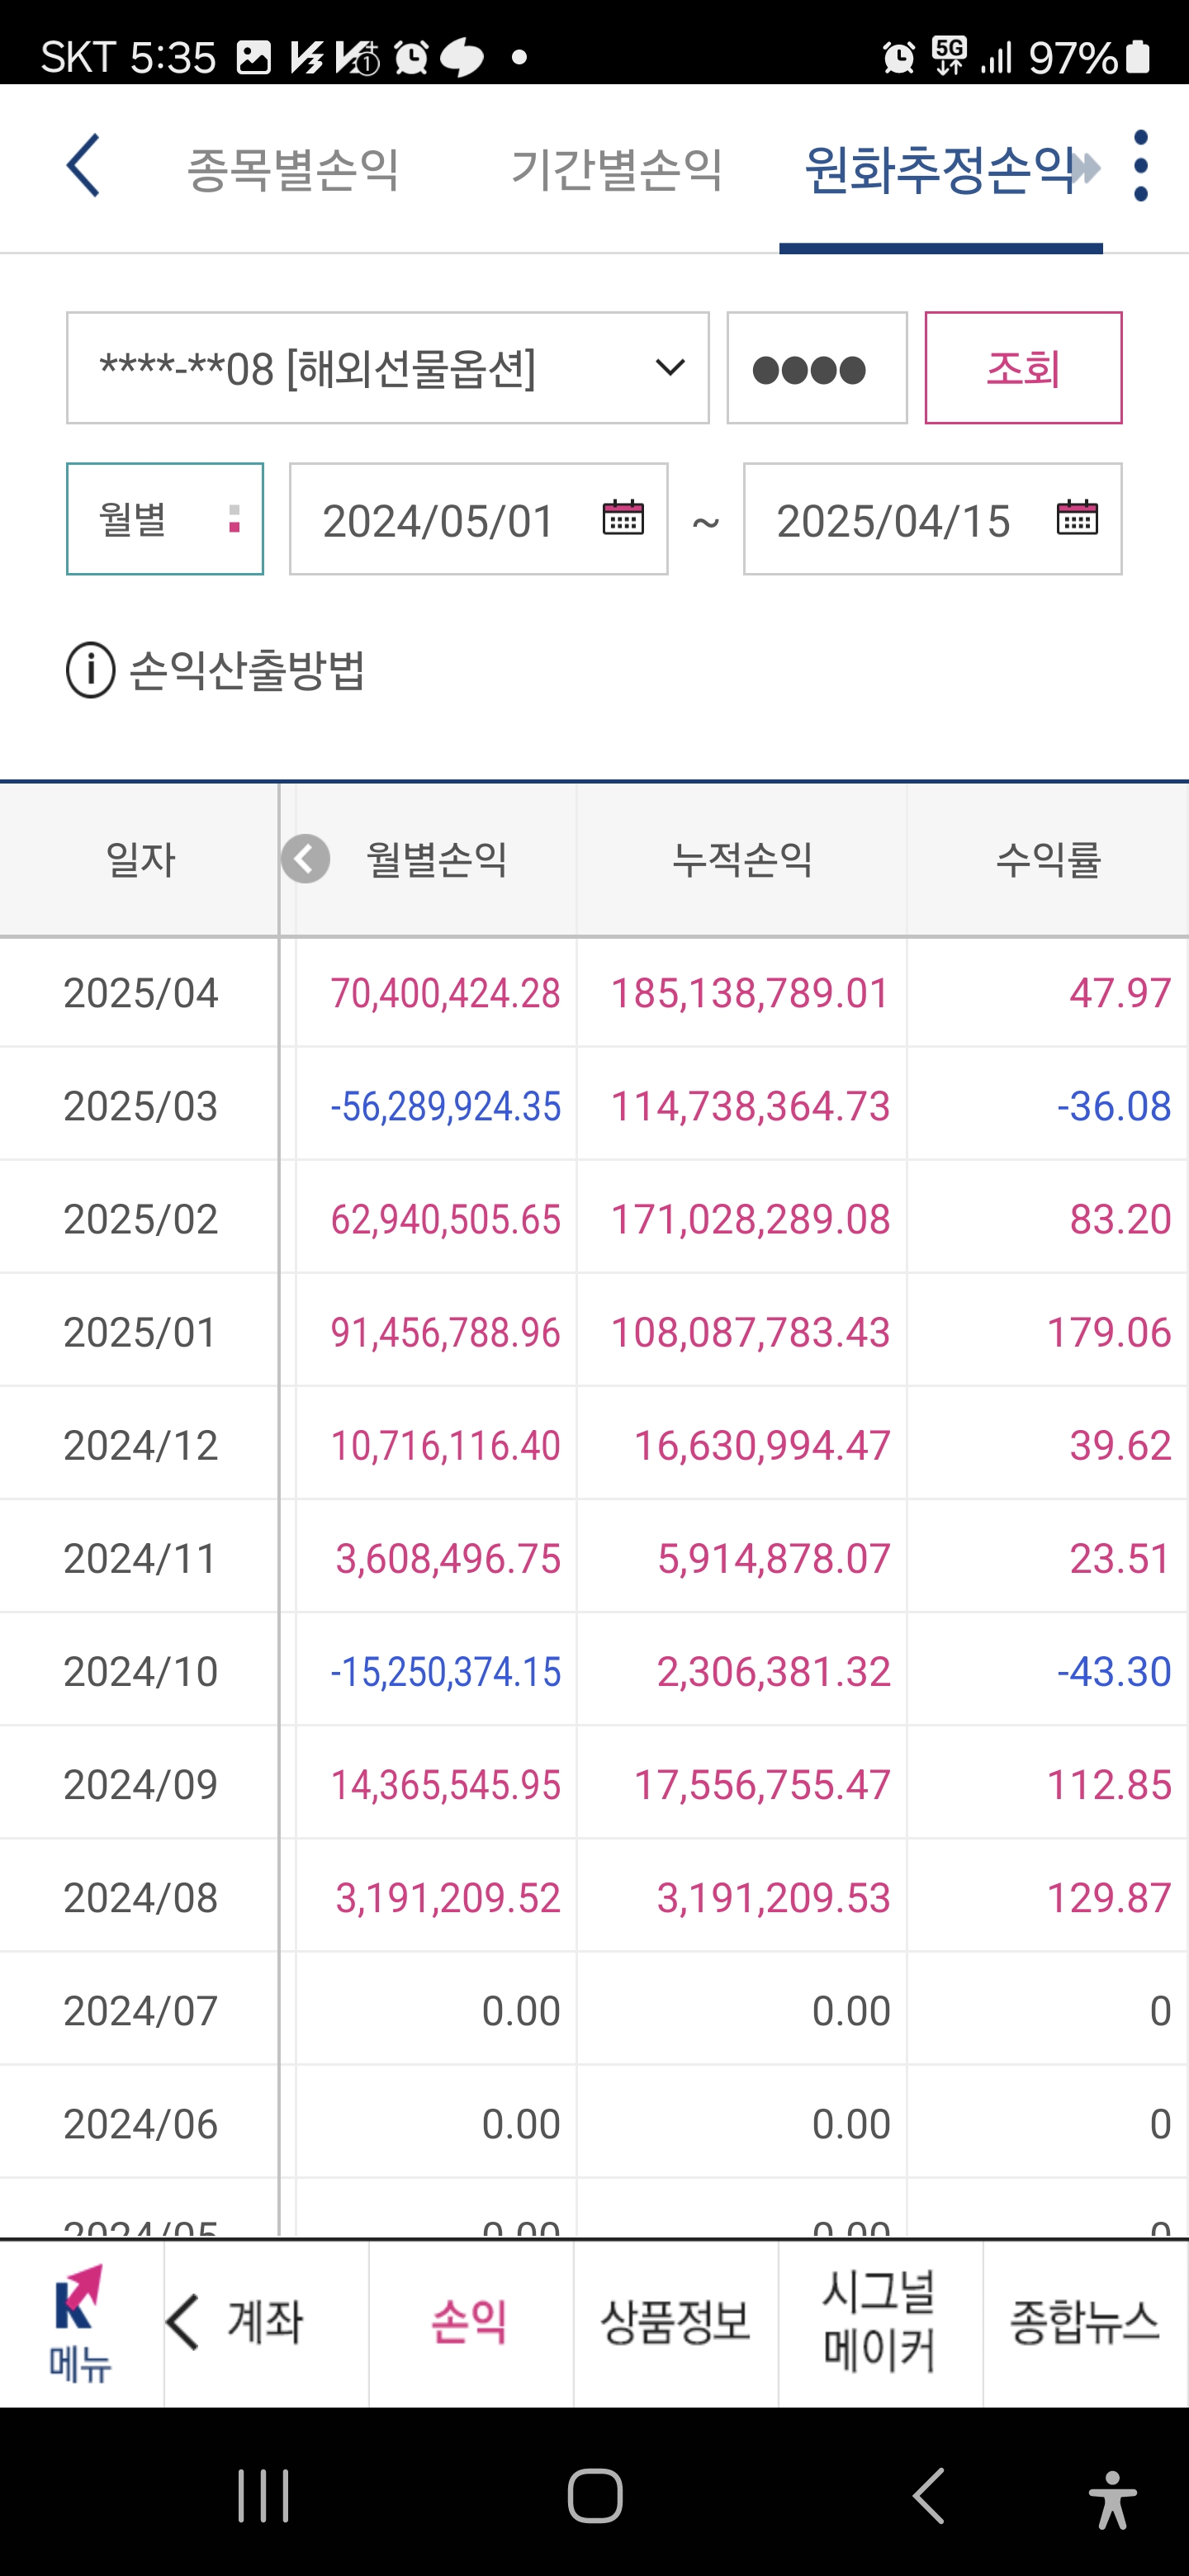Select the 2025/04 row in the table

(594, 993)
